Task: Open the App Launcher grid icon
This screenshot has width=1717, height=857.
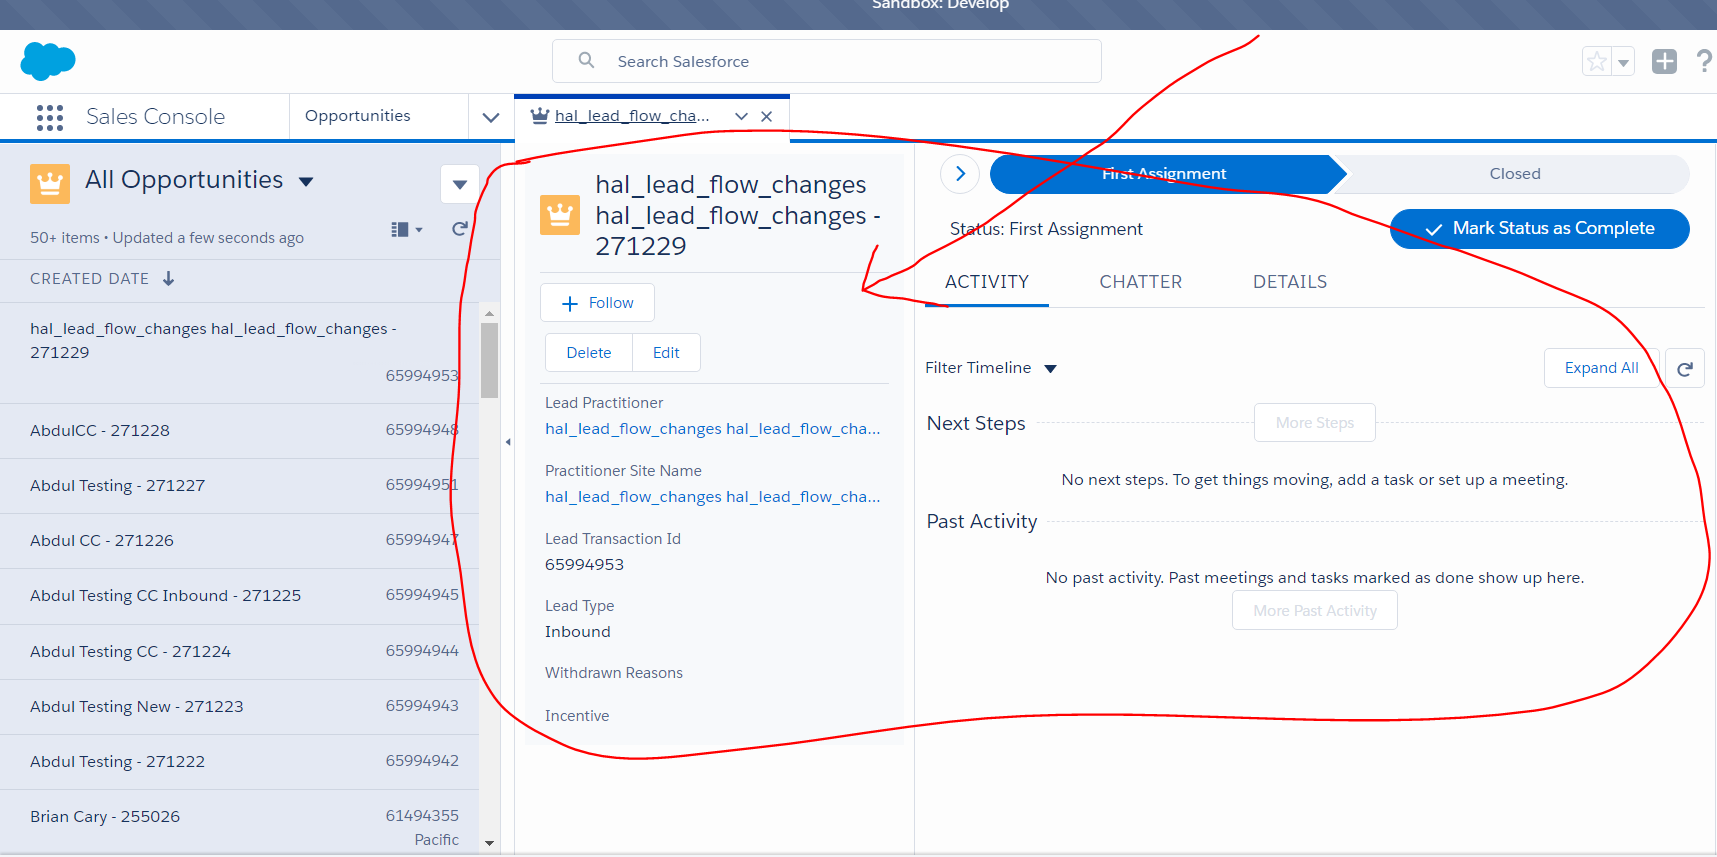Action: point(50,117)
